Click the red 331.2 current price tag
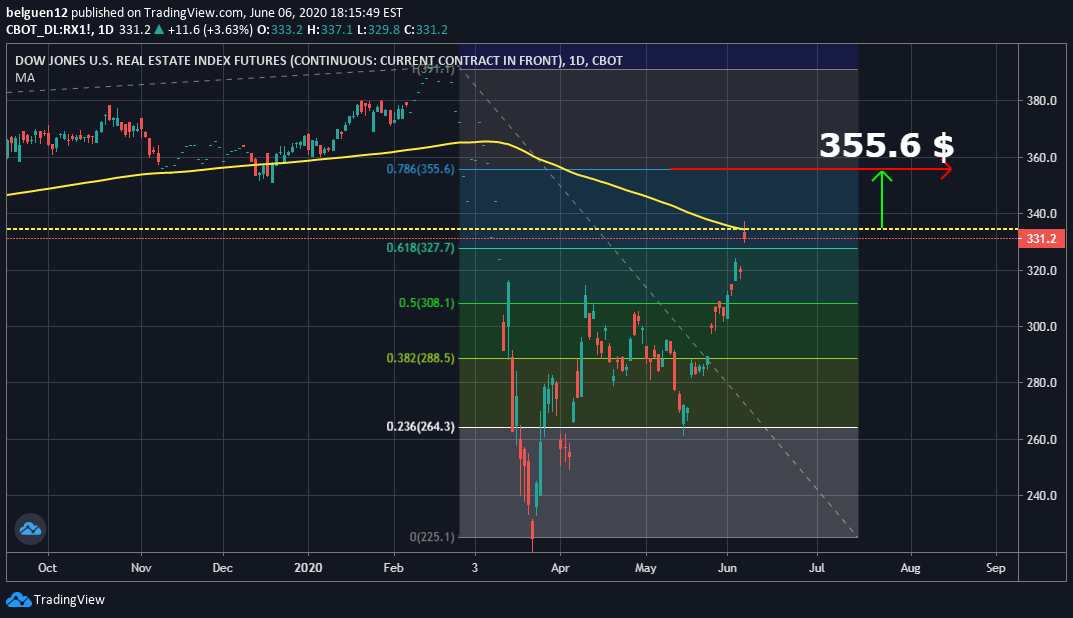 (x=1041, y=238)
